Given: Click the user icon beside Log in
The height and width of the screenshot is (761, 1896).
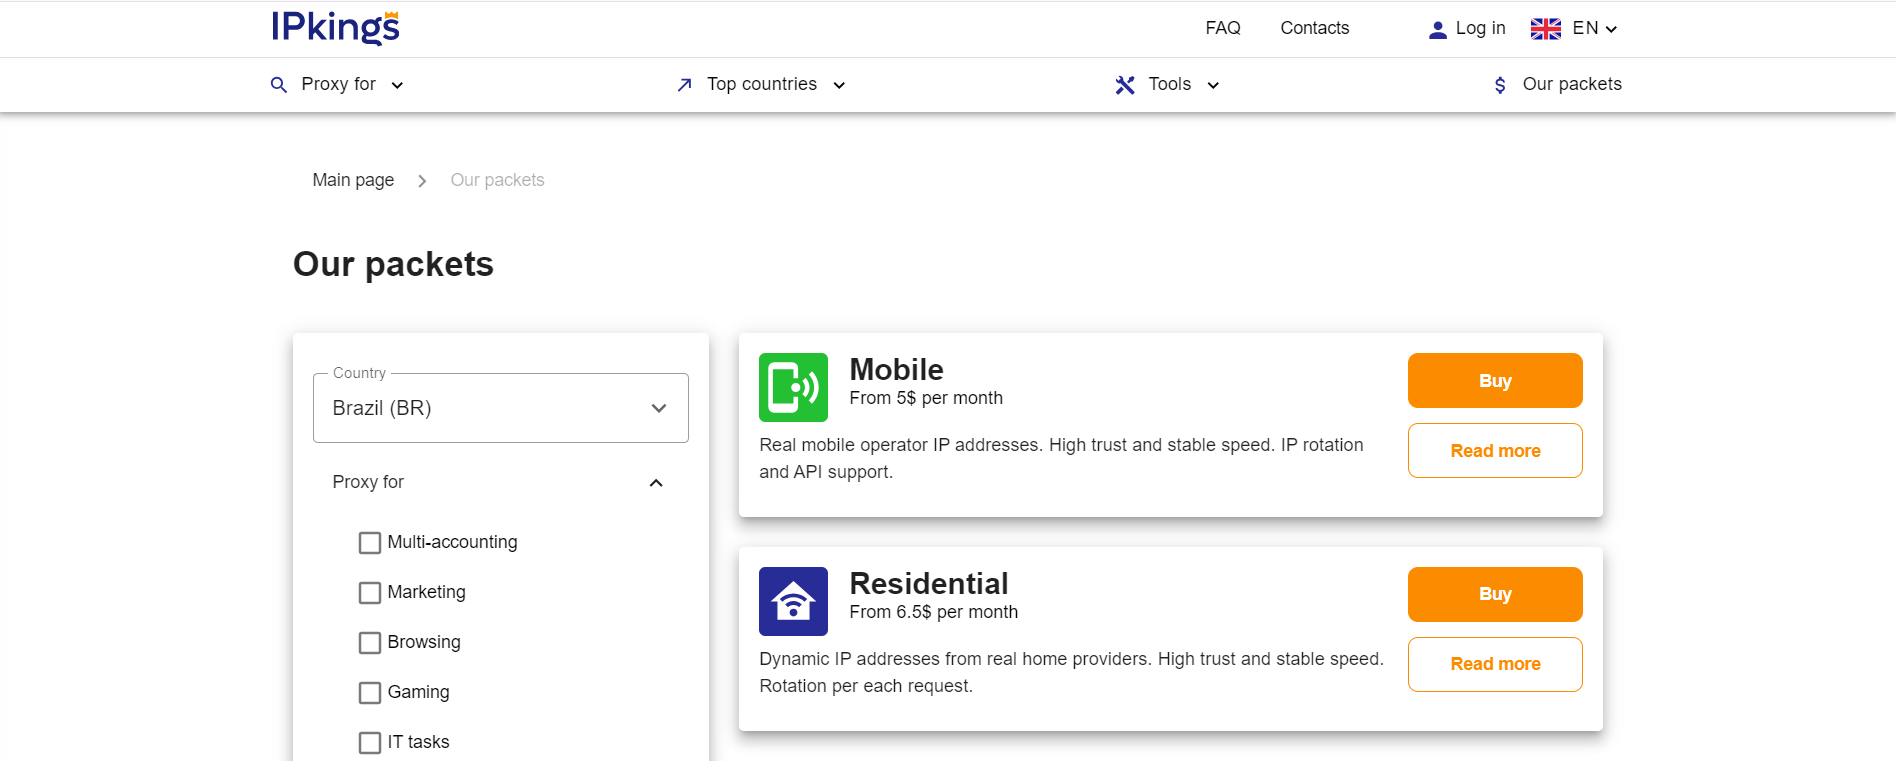Looking at the screenshot, I should pyautogui.click(x=1438, y=30).
